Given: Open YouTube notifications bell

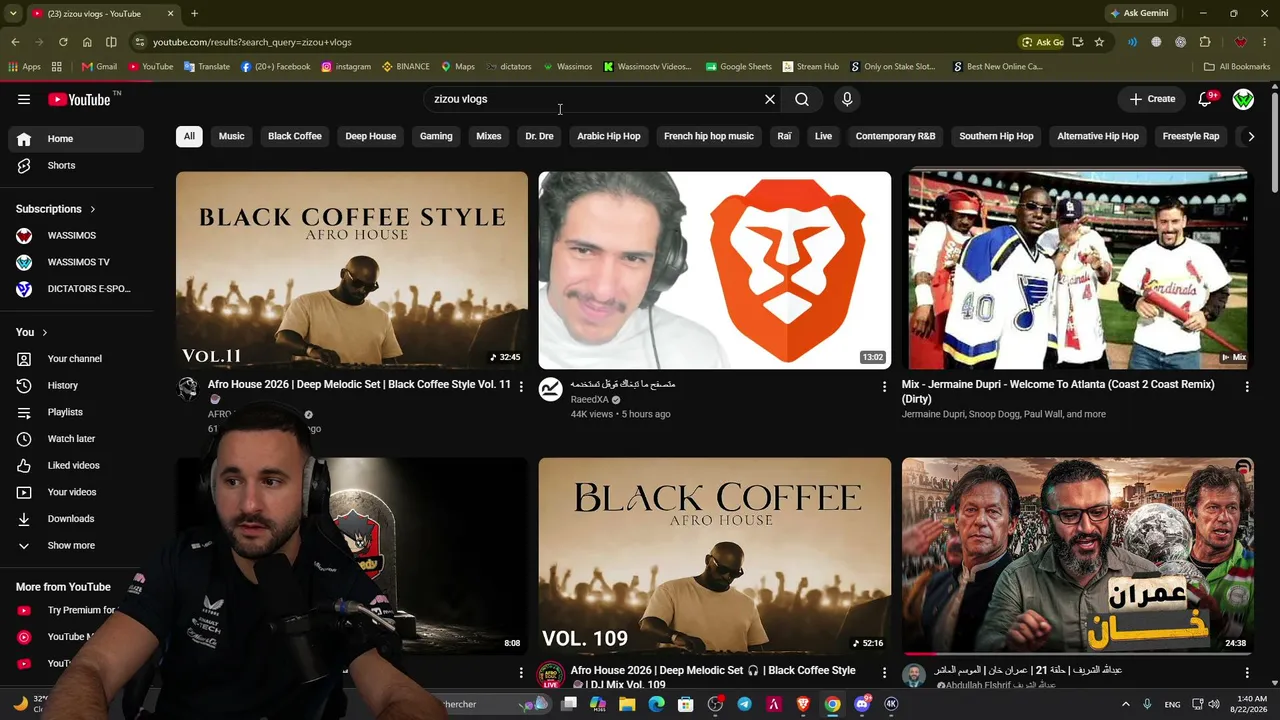Looking at the screenshot, I should click(1205, 99).
